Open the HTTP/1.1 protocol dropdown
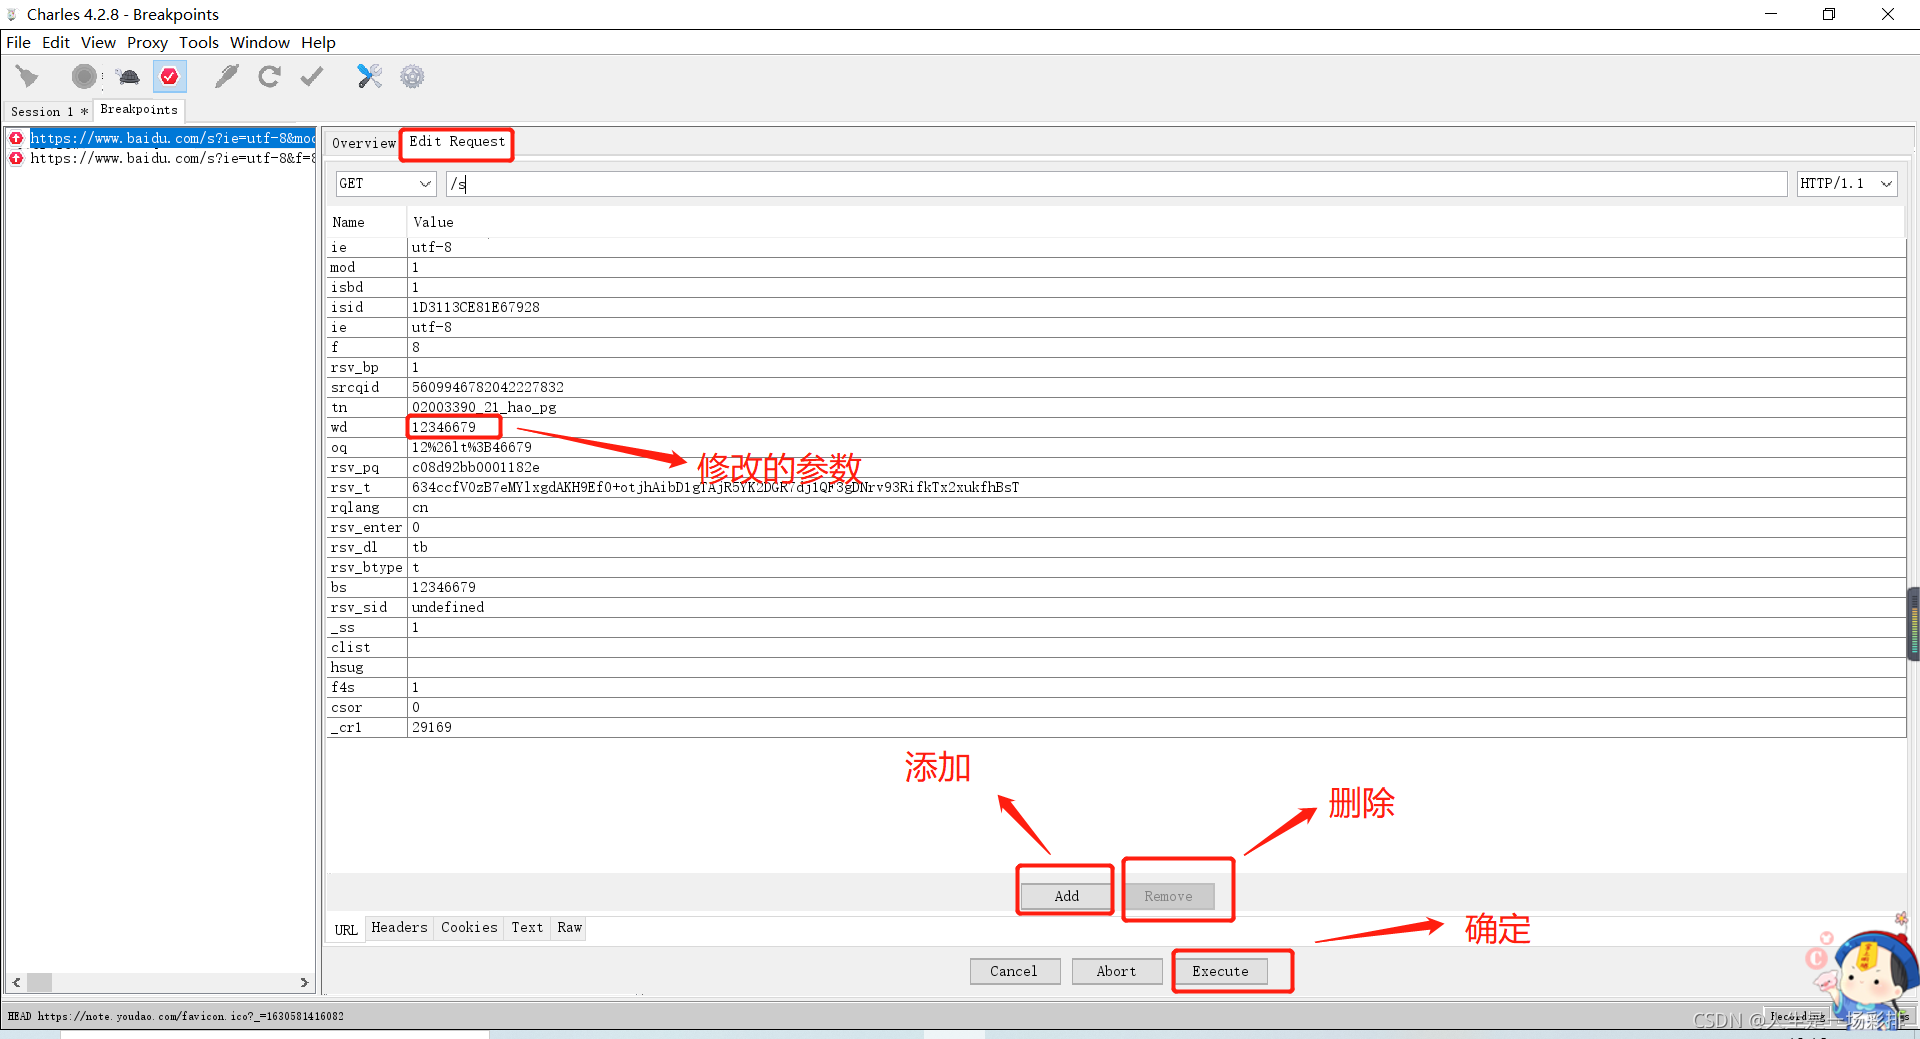 (1846, 183)
